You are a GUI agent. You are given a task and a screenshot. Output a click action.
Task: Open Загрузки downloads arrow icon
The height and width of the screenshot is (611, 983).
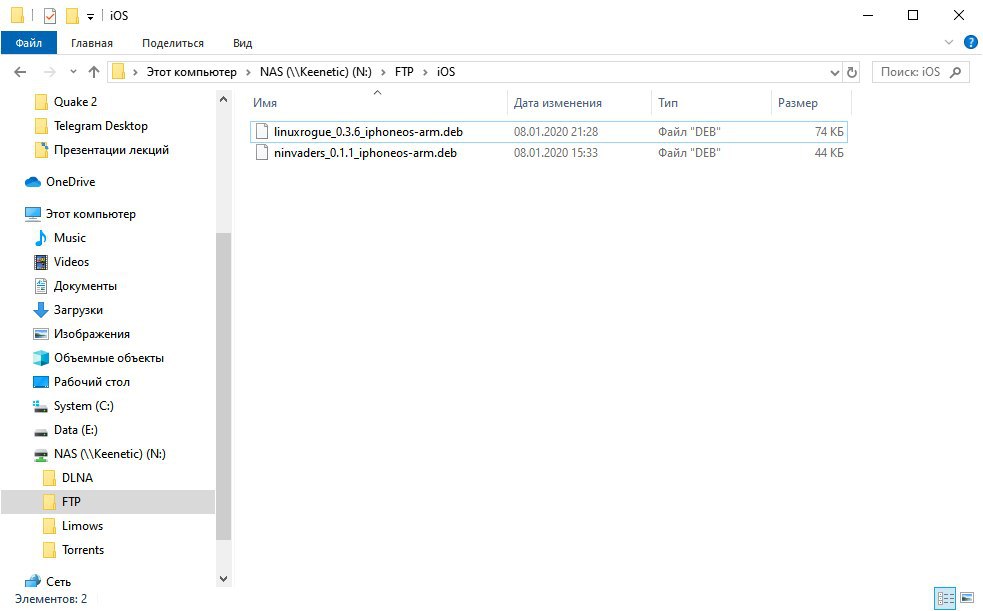pos(41,310)
